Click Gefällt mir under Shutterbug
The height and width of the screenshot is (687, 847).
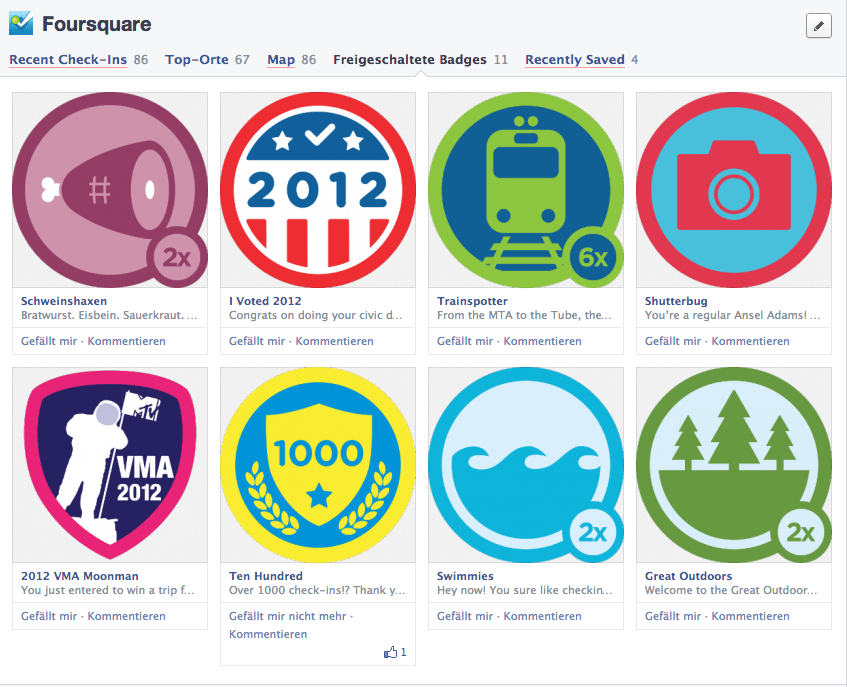click(x=673, y=341)
